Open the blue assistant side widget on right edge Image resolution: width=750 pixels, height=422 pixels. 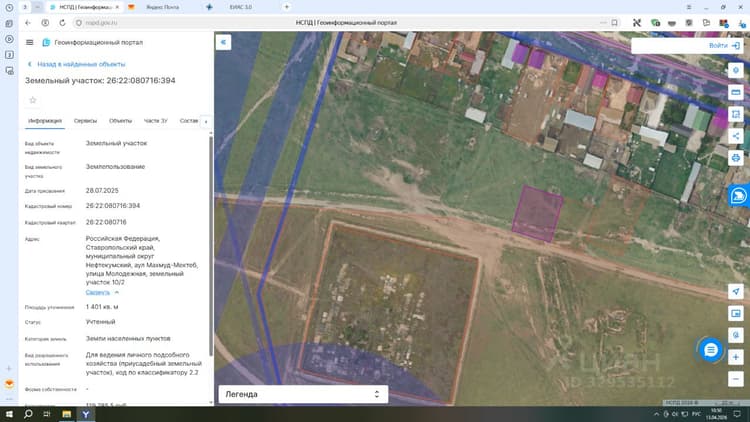tap(739, 196)
